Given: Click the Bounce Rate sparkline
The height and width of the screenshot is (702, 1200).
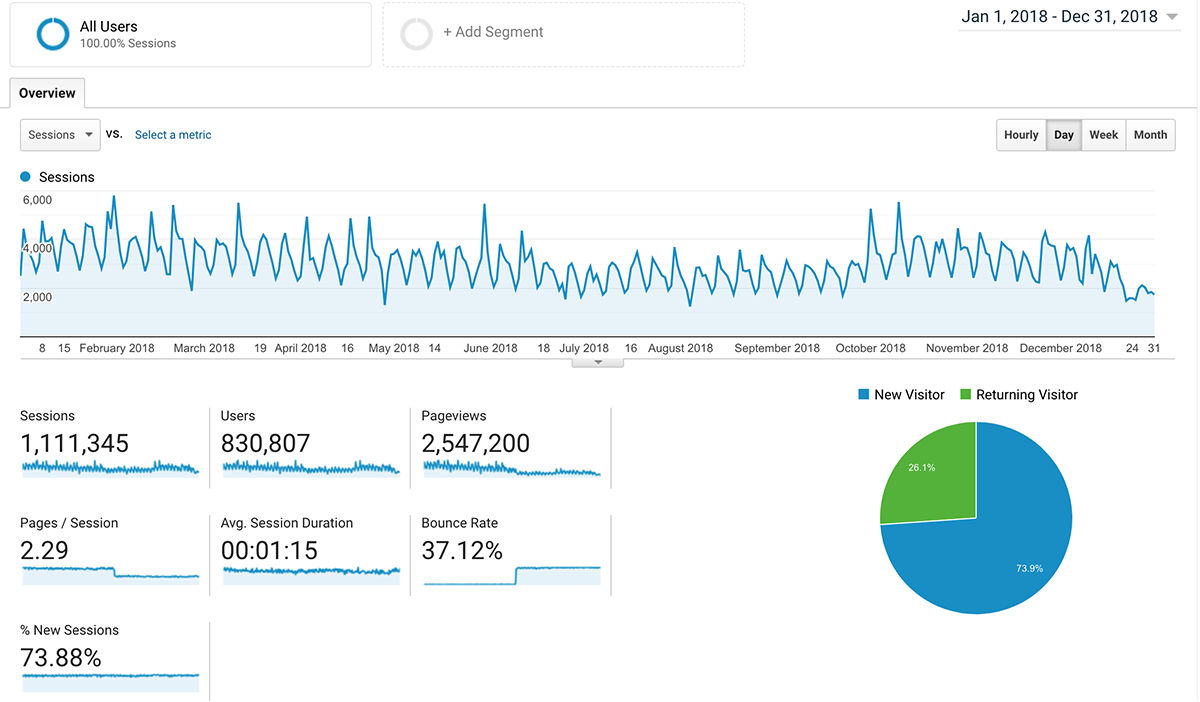Looking at the screenshot, I should tap(512, 575).
